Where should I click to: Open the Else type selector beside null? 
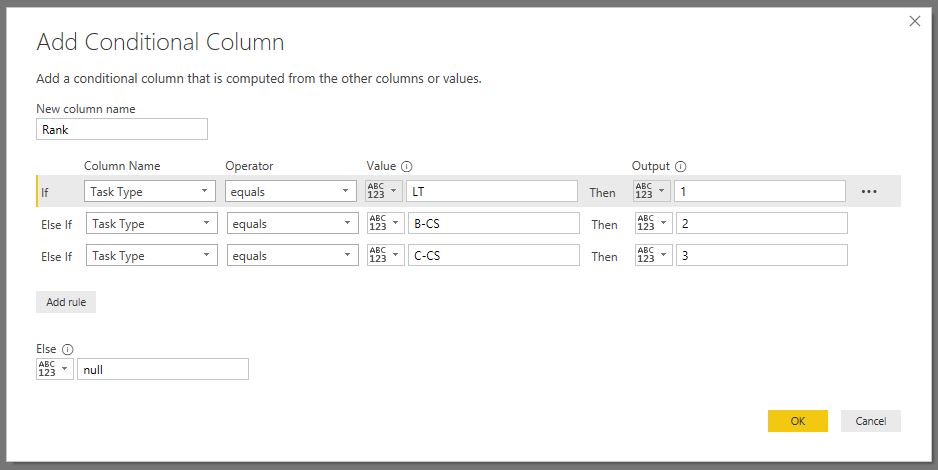coord(54,369)
